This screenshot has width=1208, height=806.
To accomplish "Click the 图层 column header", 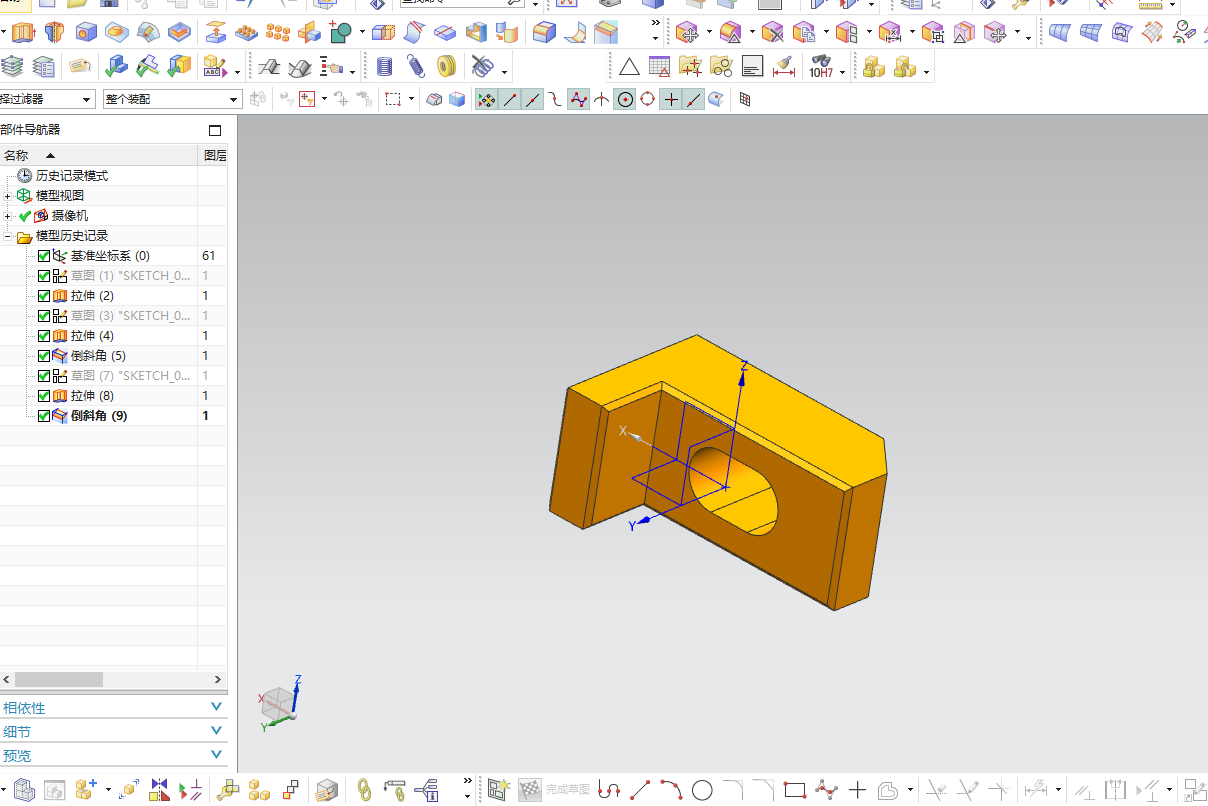I will pyautogui.click(x=214, y=155).
